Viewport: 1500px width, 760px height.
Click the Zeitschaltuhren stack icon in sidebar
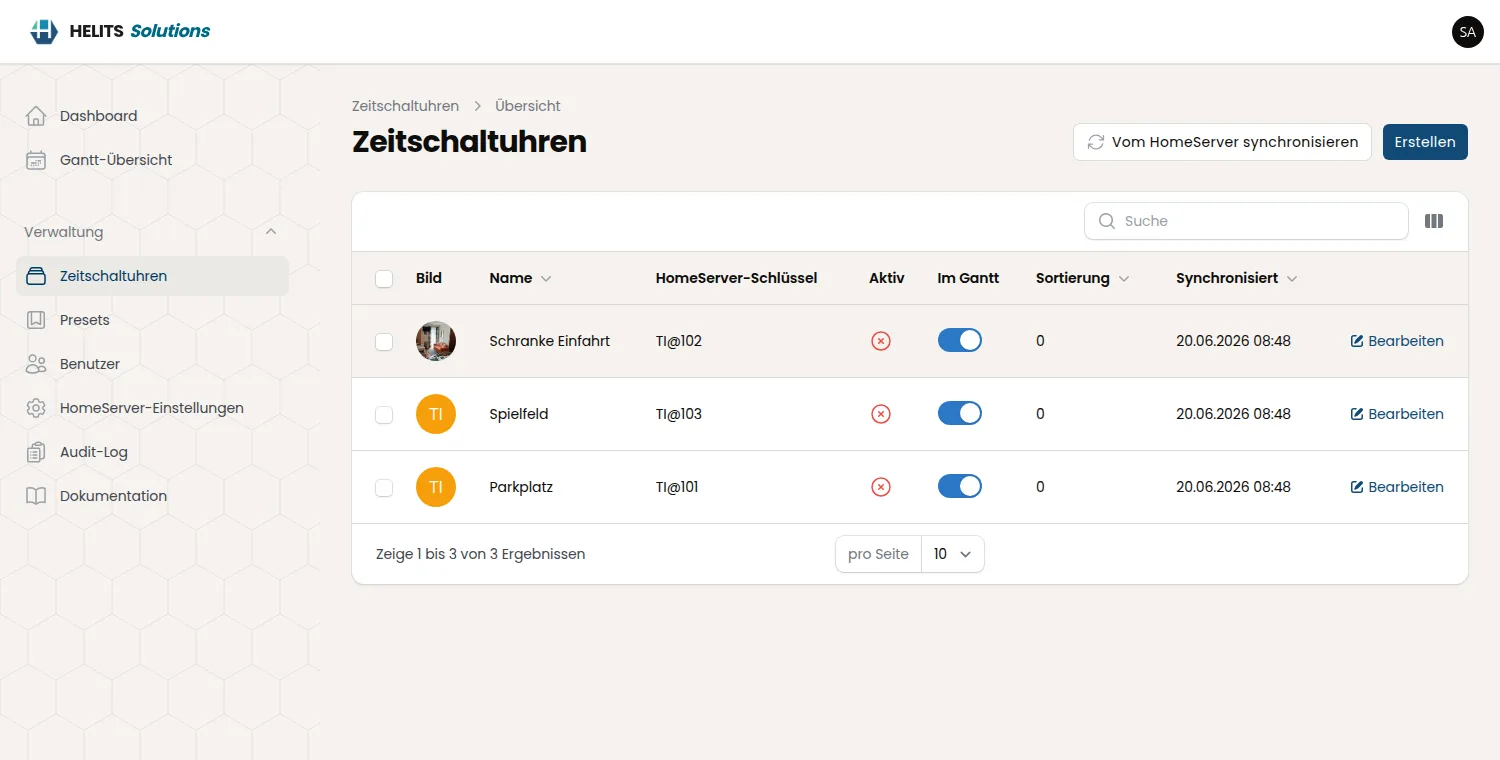click(x=36, y=276)
